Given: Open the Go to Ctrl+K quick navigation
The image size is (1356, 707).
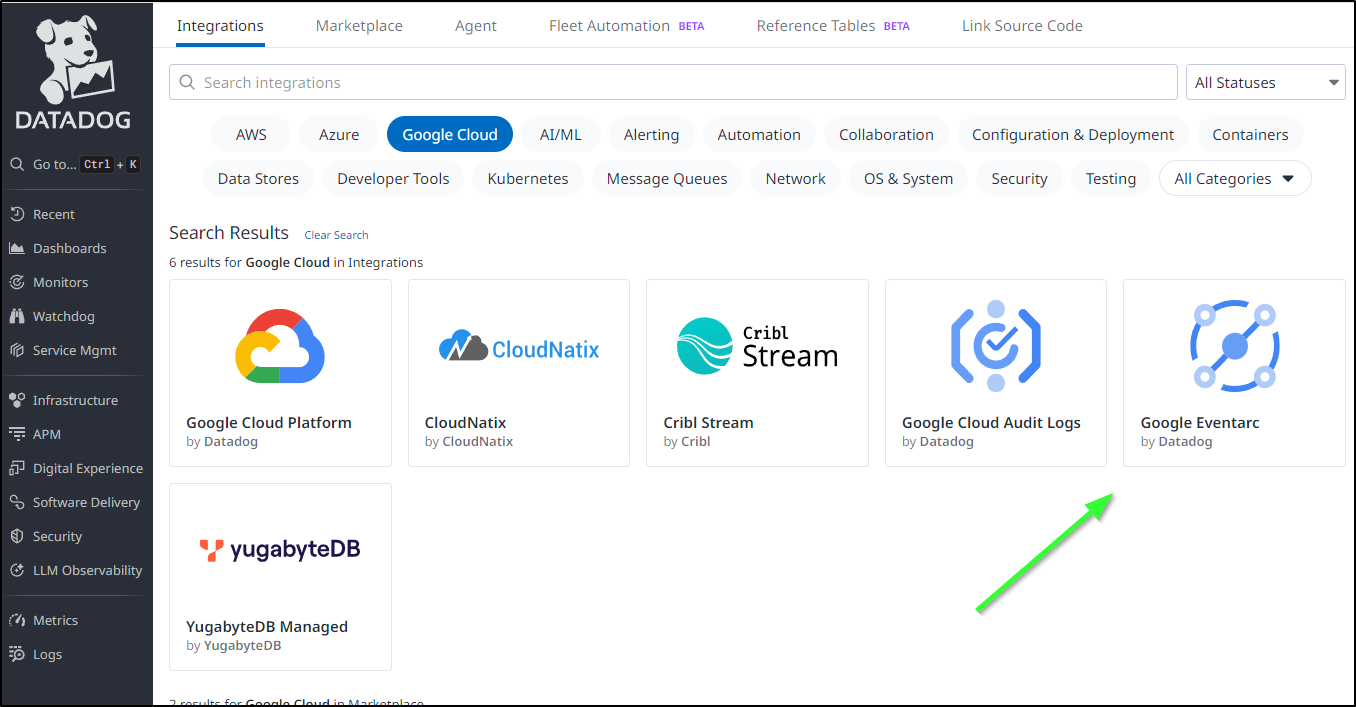Looking at the screenshot, I should [76, 164].
